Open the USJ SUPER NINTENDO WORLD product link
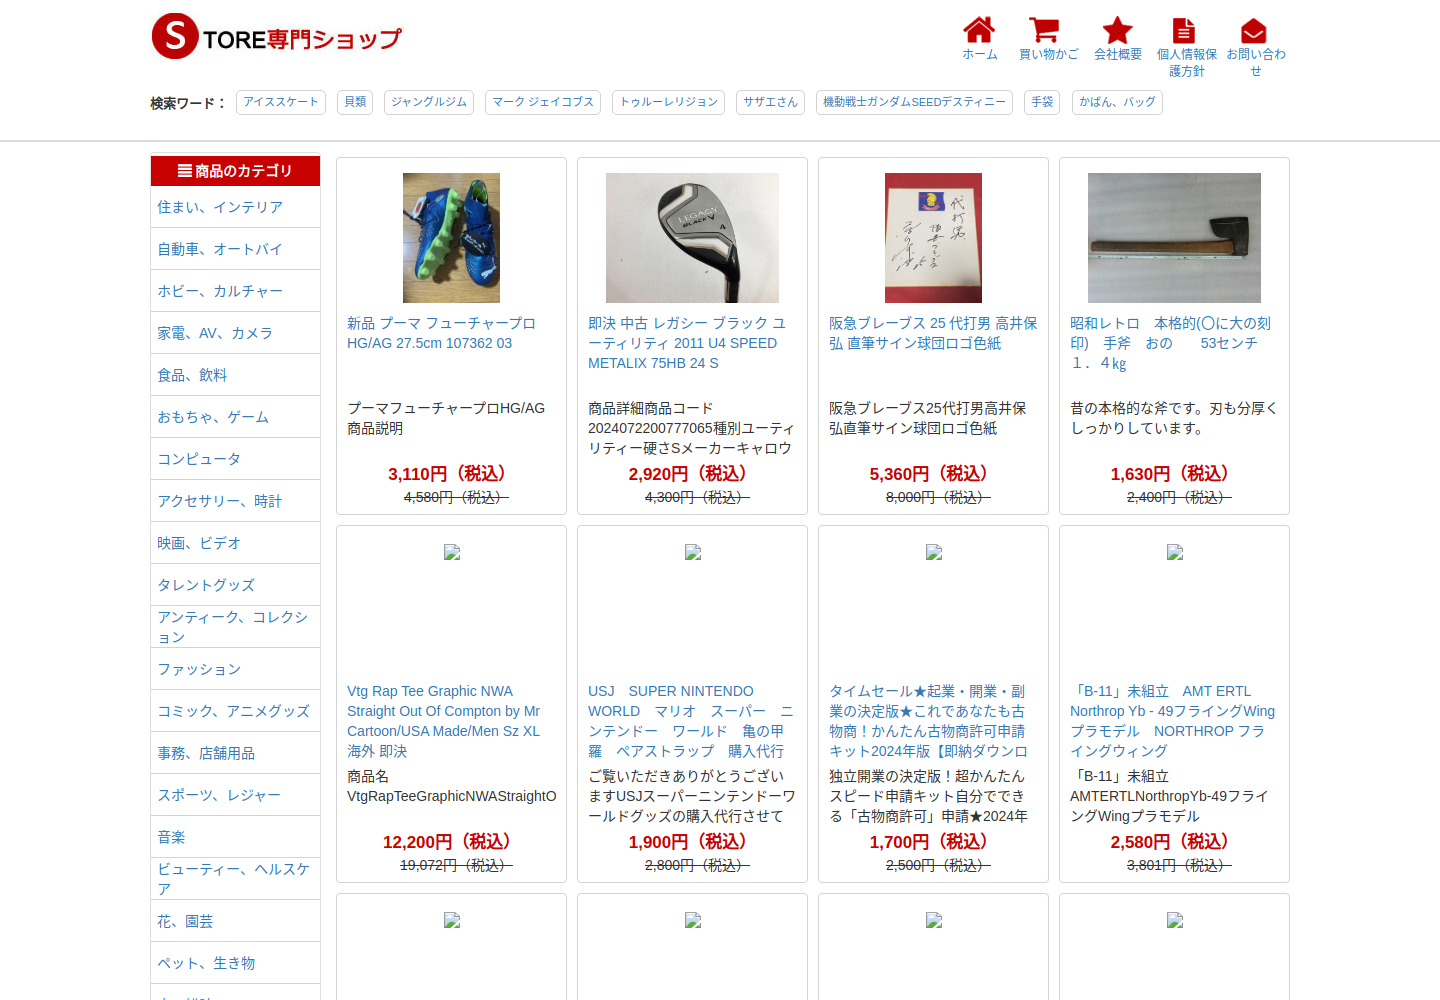 (690, 721)
